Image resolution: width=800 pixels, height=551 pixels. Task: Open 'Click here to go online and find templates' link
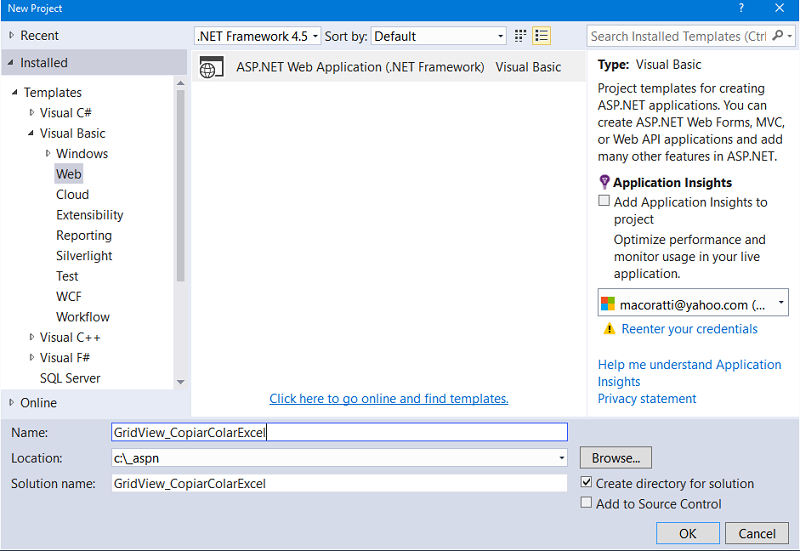(389, 398)
